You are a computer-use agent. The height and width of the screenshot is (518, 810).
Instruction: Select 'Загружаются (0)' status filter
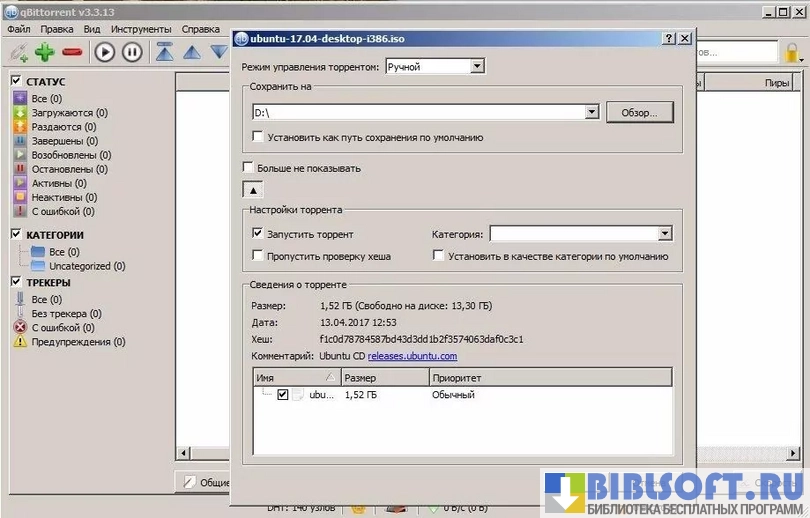click(x=69, y=113)
